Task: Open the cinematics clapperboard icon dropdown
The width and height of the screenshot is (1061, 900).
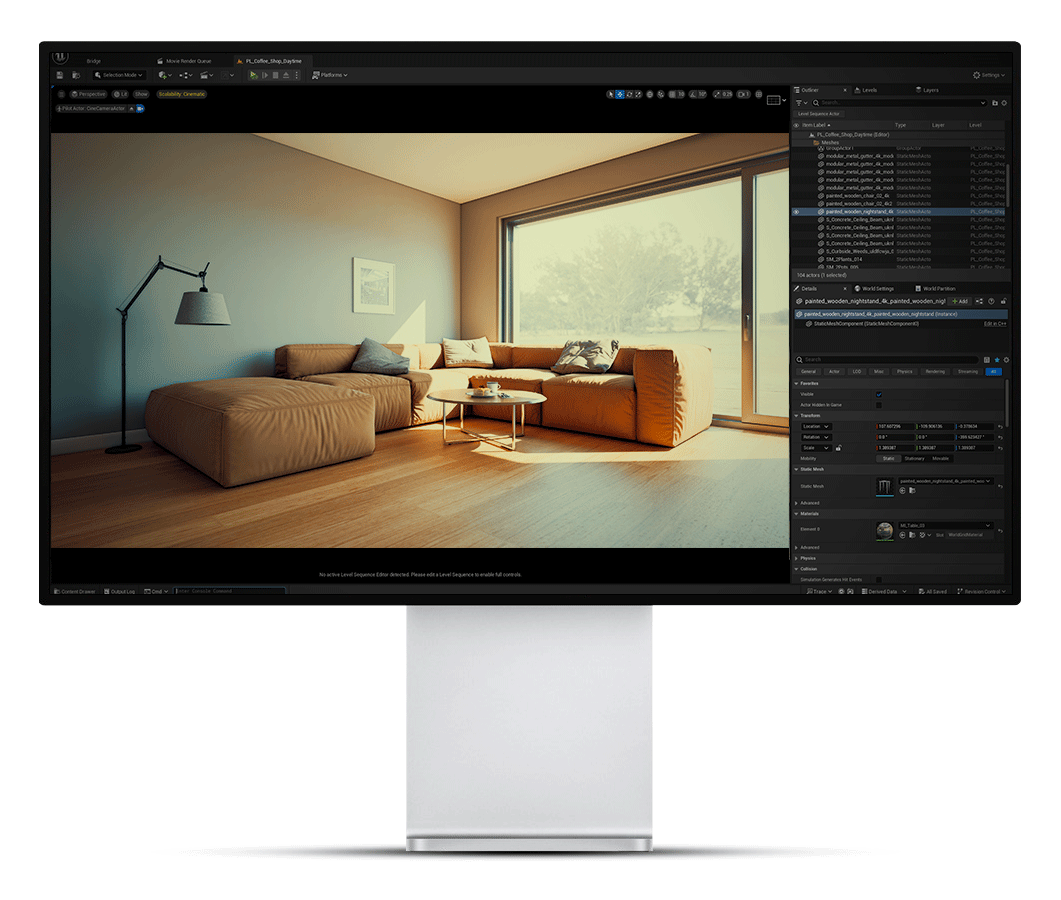Action: pos(206,75)
